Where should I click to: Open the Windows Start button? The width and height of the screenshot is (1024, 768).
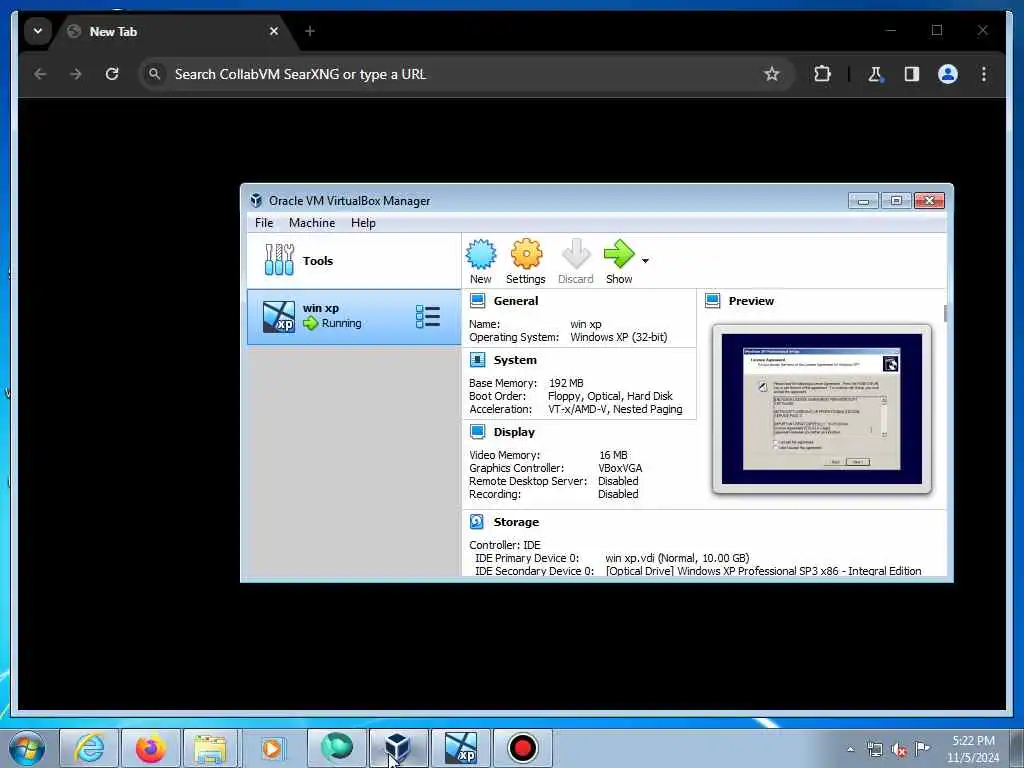[26, 748]
